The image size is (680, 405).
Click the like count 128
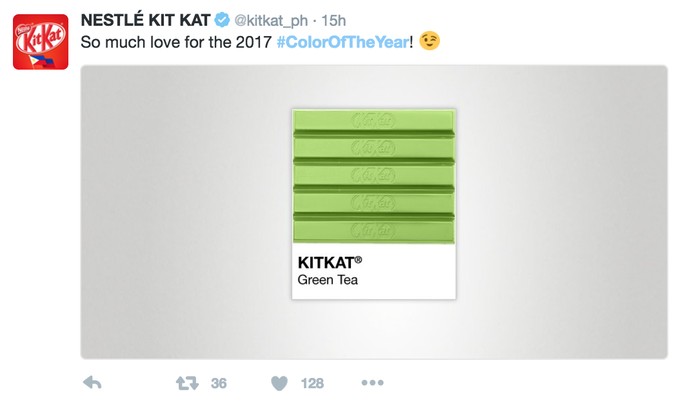[312, 382]
